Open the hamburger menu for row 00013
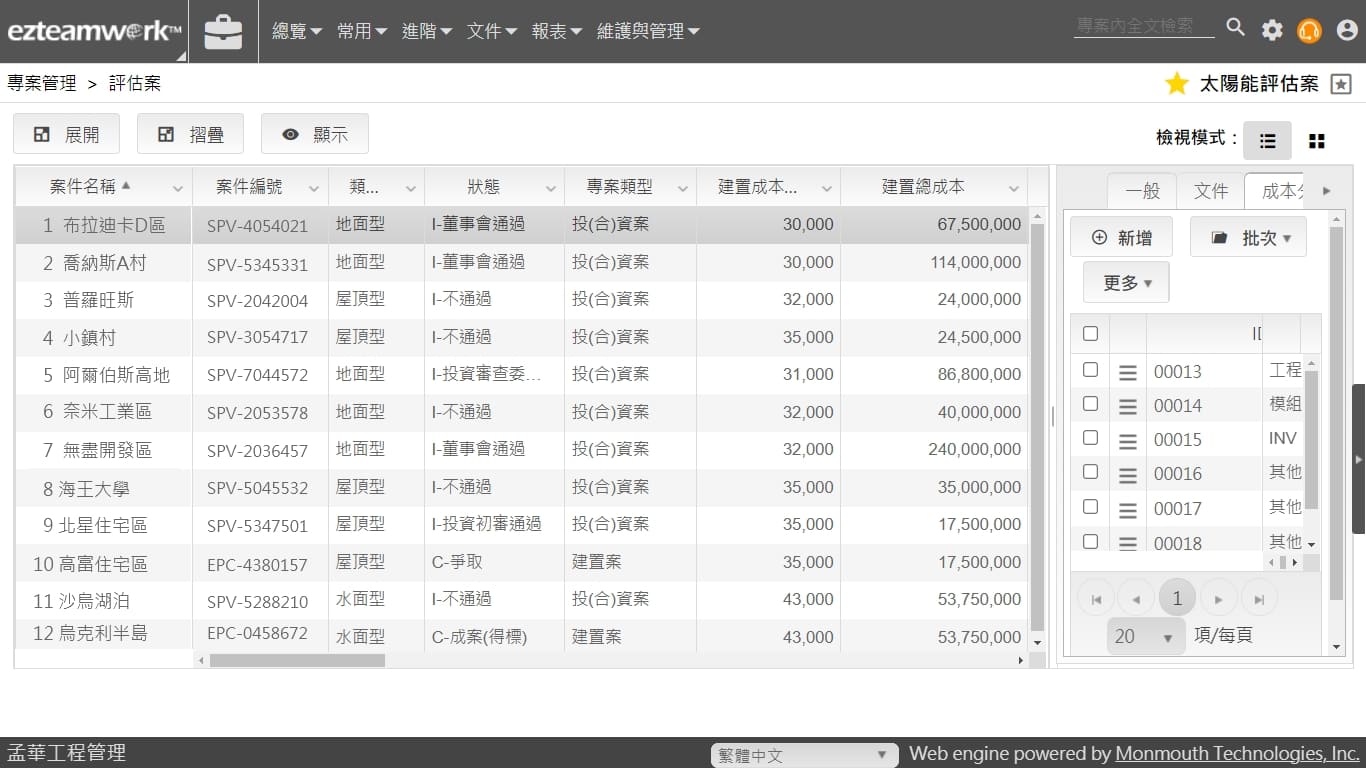1366x768 pixels. point(1128,372)
